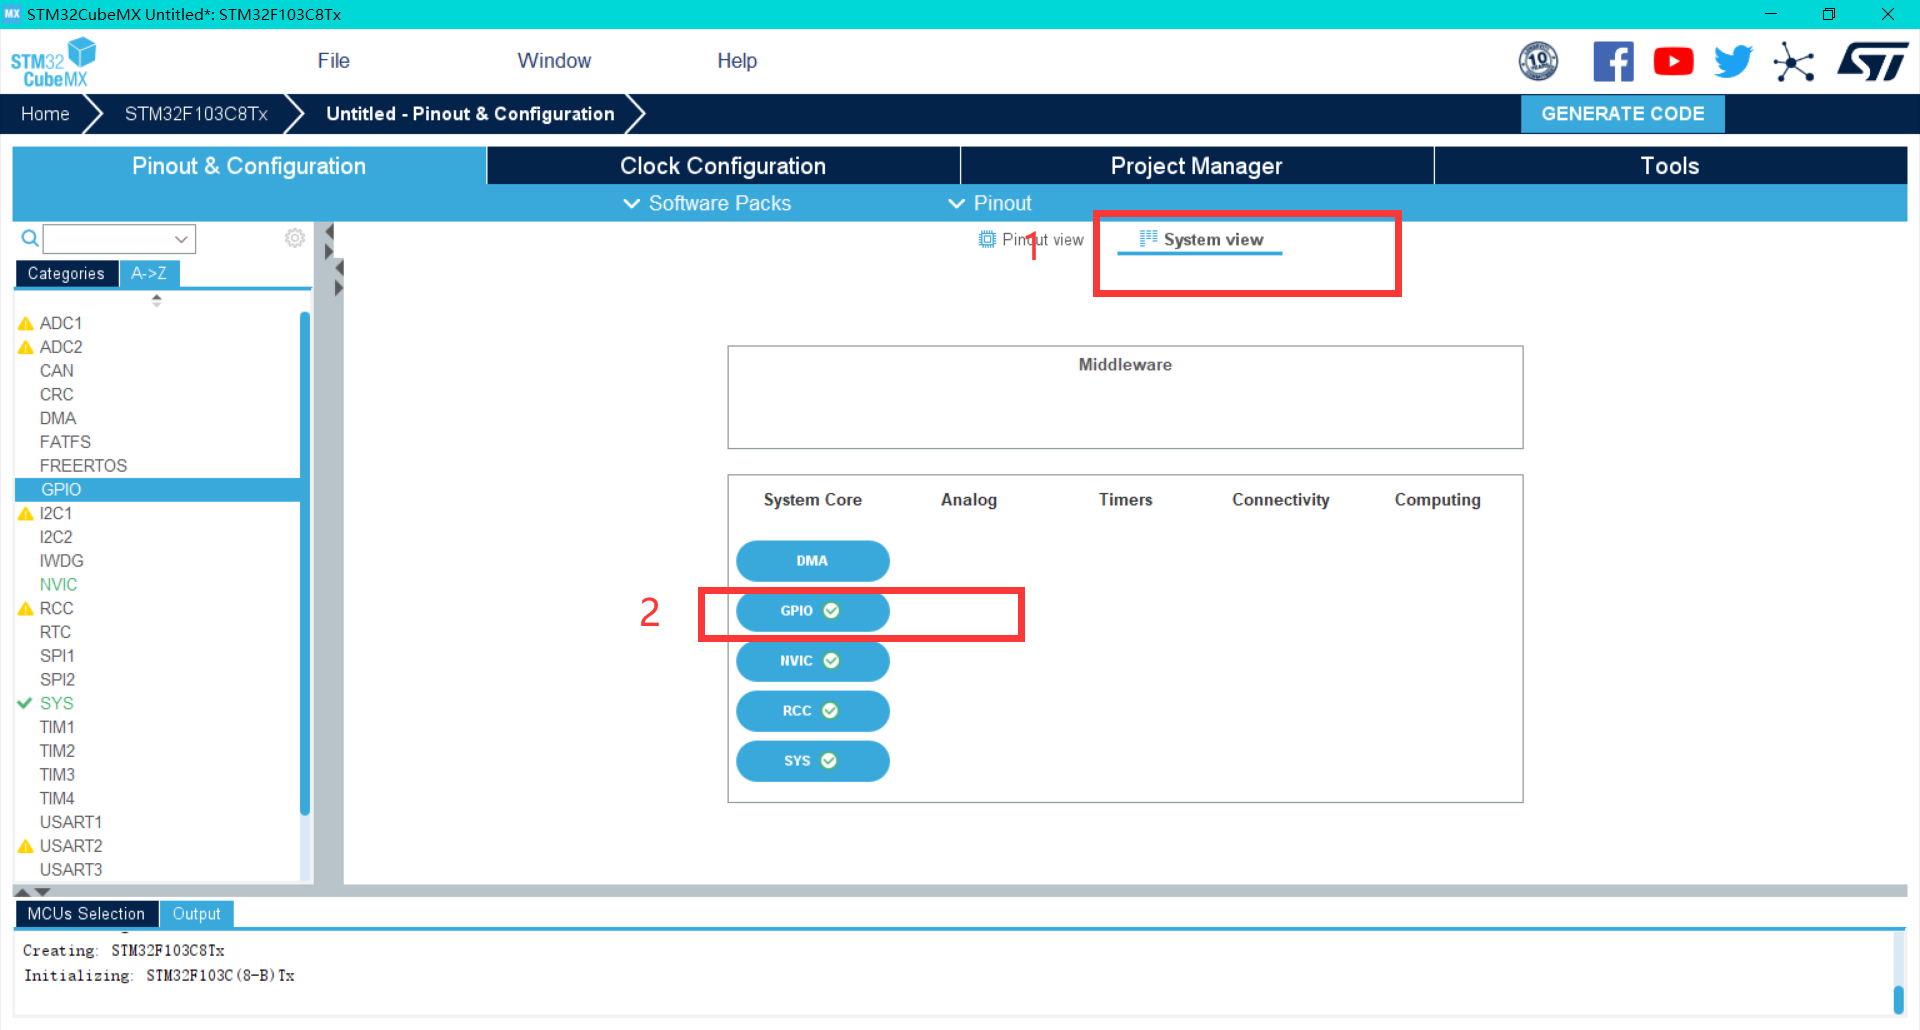The height and width of the screenshot is (1030, 1920).
Task: Open the Window menu
Action: point(554,61)
